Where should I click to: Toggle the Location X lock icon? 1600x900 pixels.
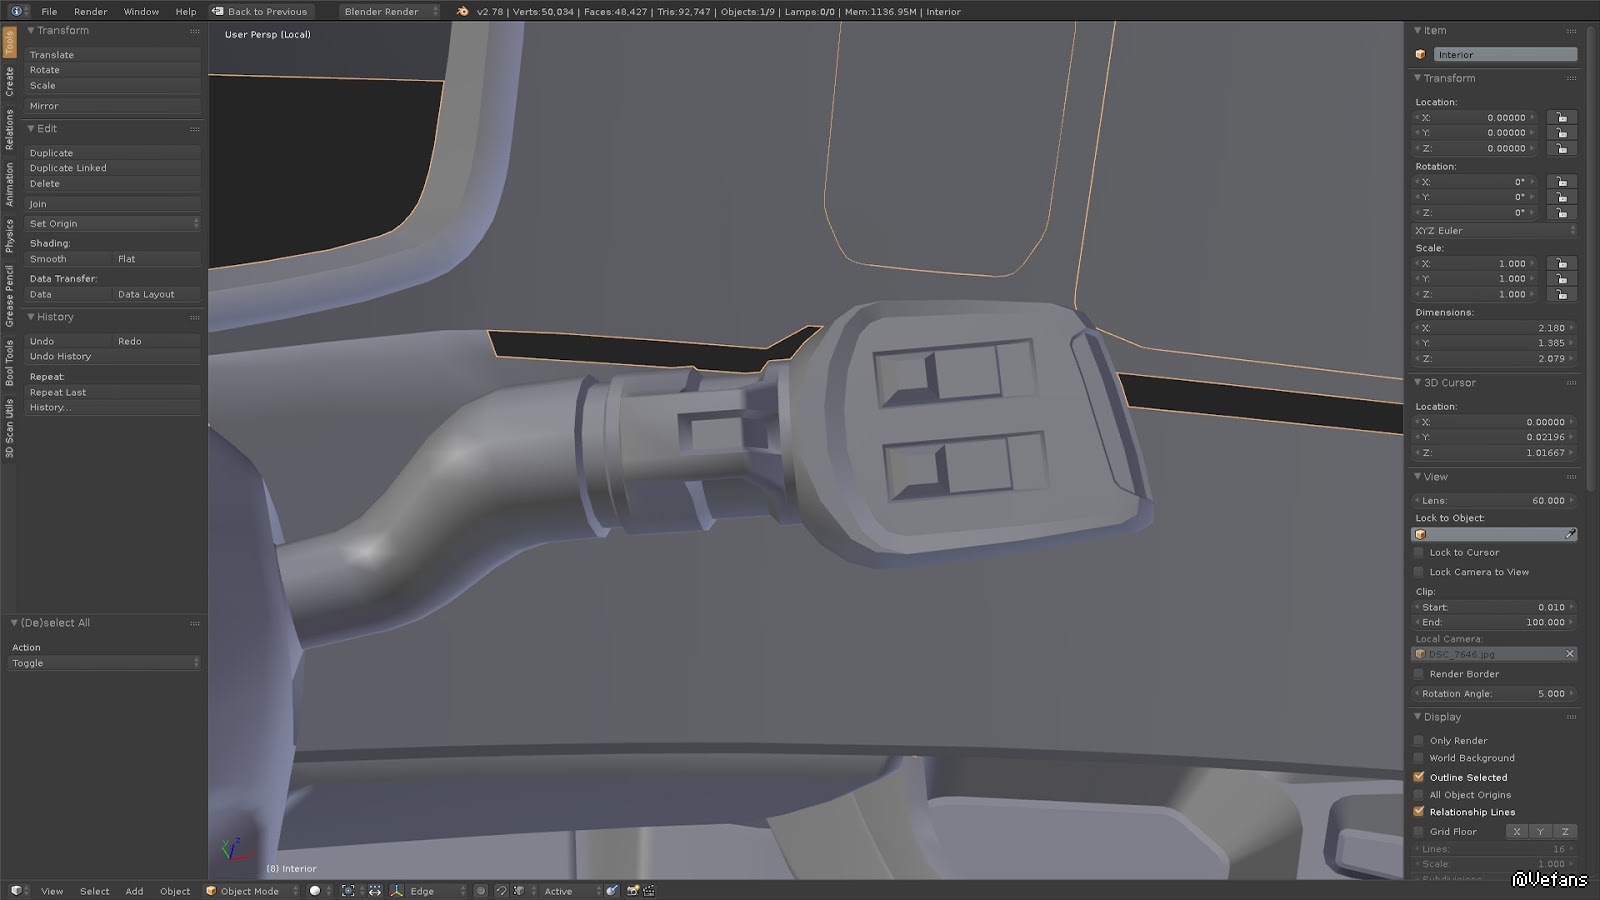1561,118
